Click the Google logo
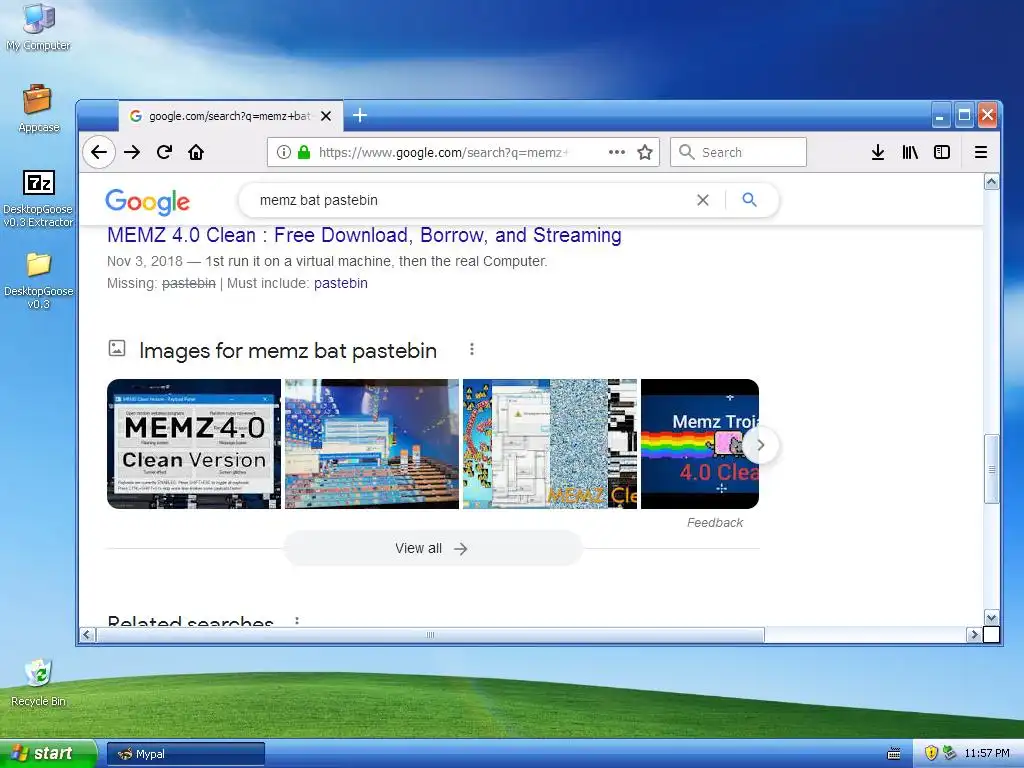This screenshot has width=1024, height=768. pyautogui.click(x=148, y=201)
